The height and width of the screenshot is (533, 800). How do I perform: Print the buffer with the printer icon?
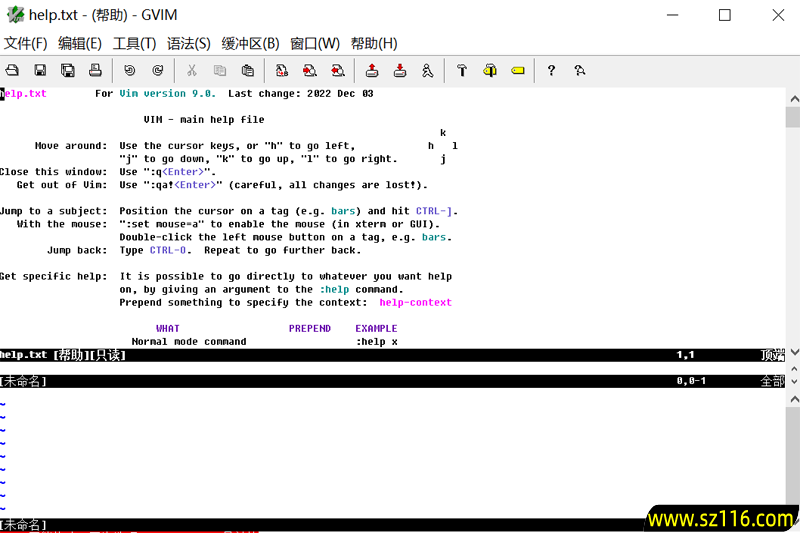point(95,70)
